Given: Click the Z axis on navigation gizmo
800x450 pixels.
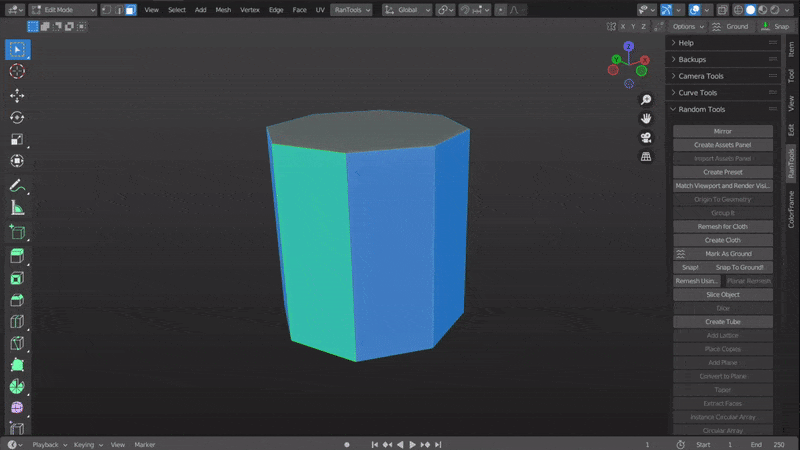Looking at the screenshot, I should [x=629, y=46].
